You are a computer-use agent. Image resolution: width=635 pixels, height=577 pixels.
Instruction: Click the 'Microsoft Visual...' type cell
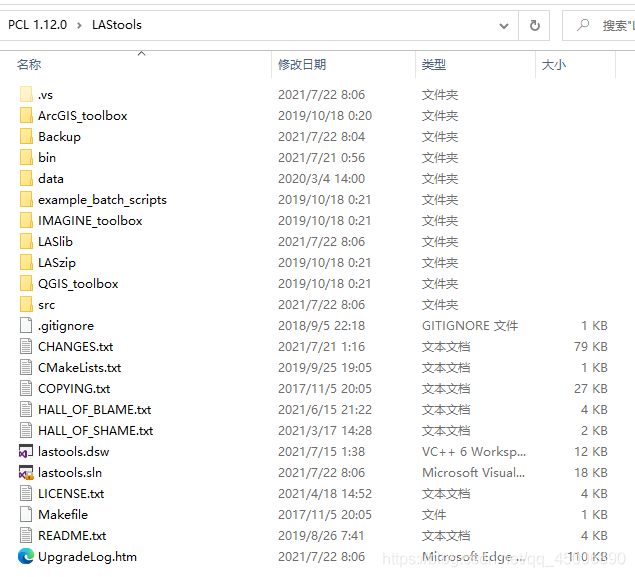(x=473, y=473)
